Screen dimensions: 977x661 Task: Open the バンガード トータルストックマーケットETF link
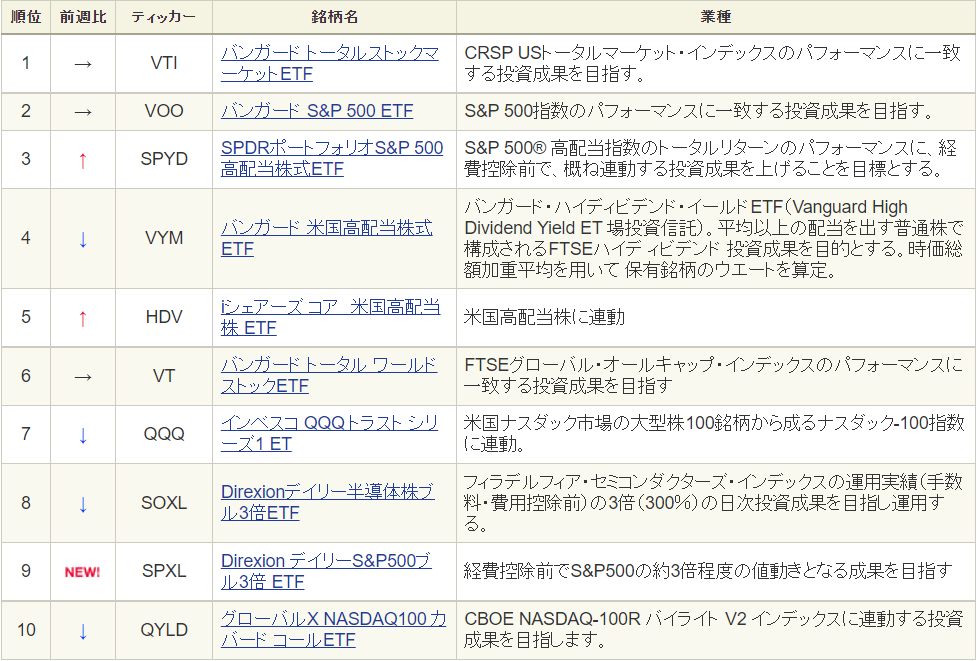coord(330,64)
